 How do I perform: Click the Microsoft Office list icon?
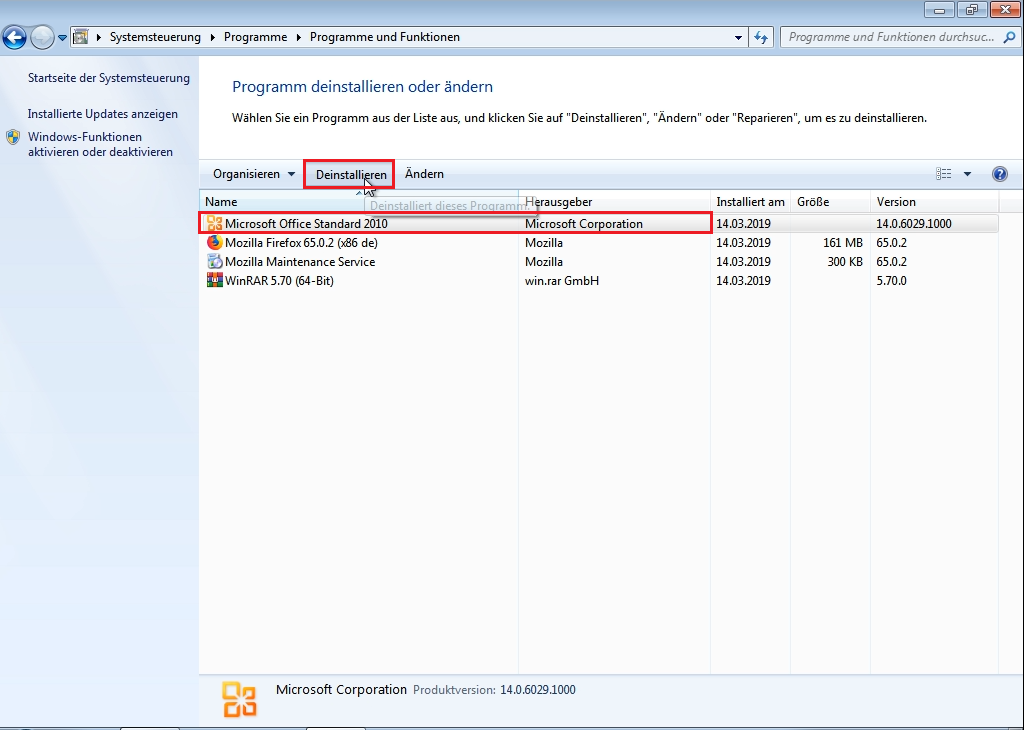pyautogui.click(x=214, y=223)
